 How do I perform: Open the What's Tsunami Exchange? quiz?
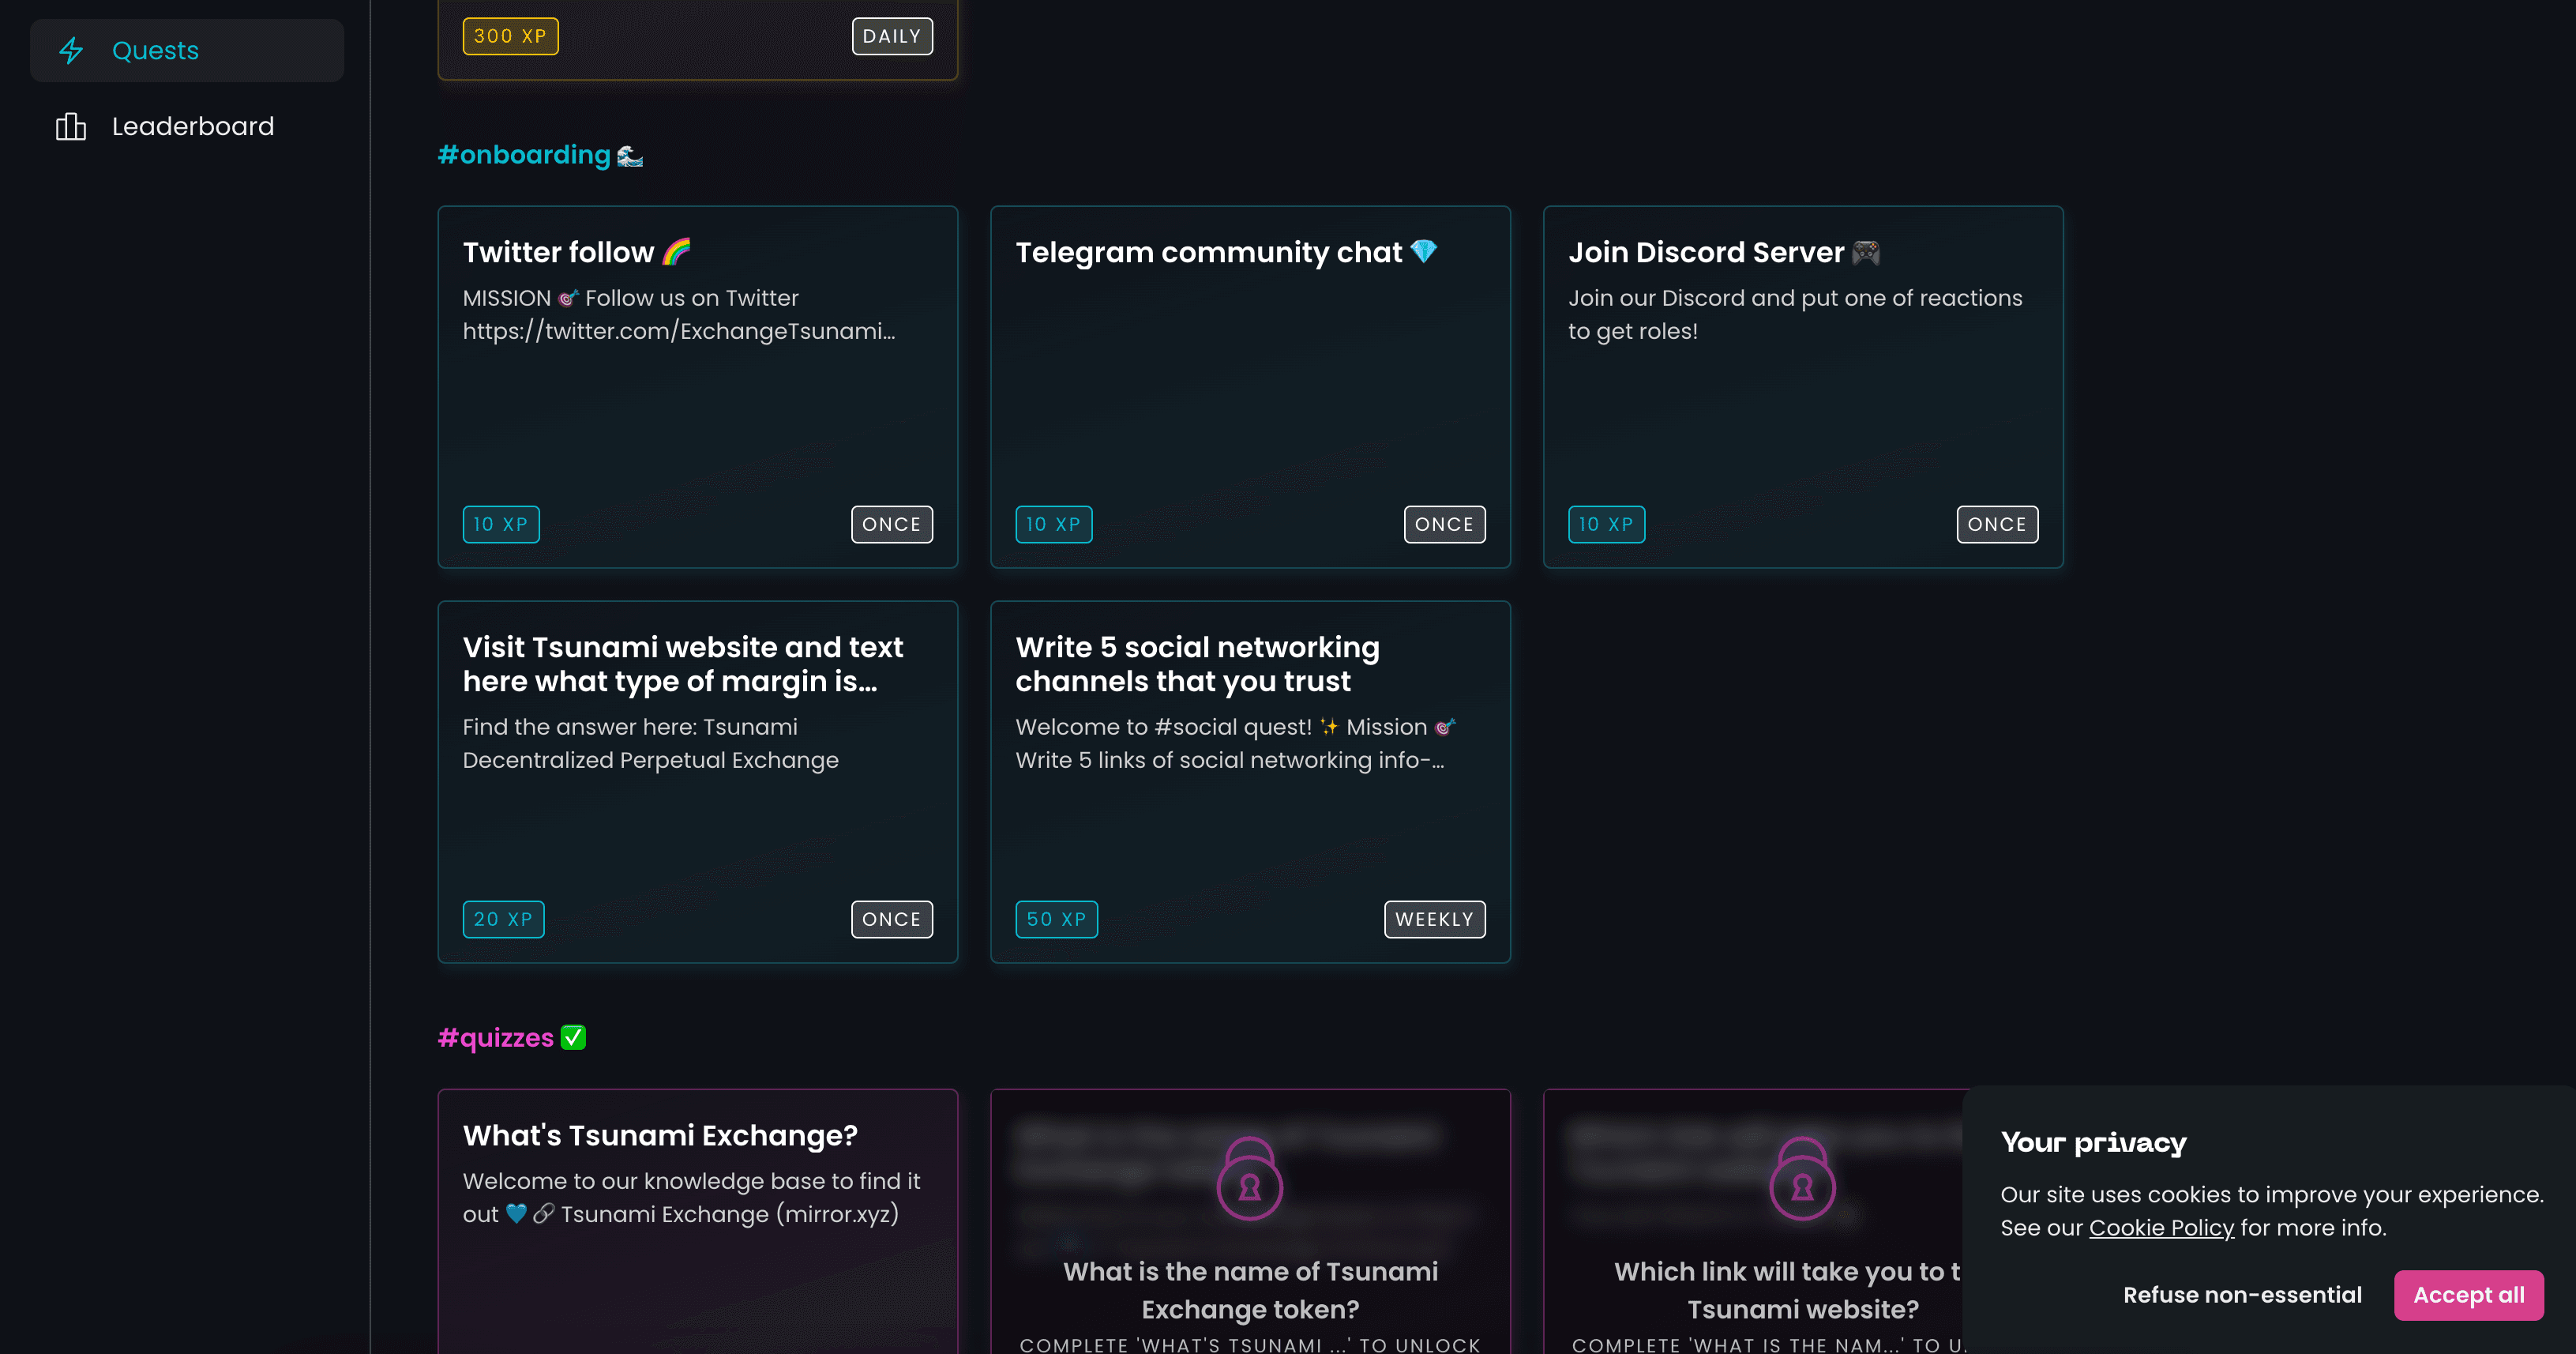(698, 1221)
